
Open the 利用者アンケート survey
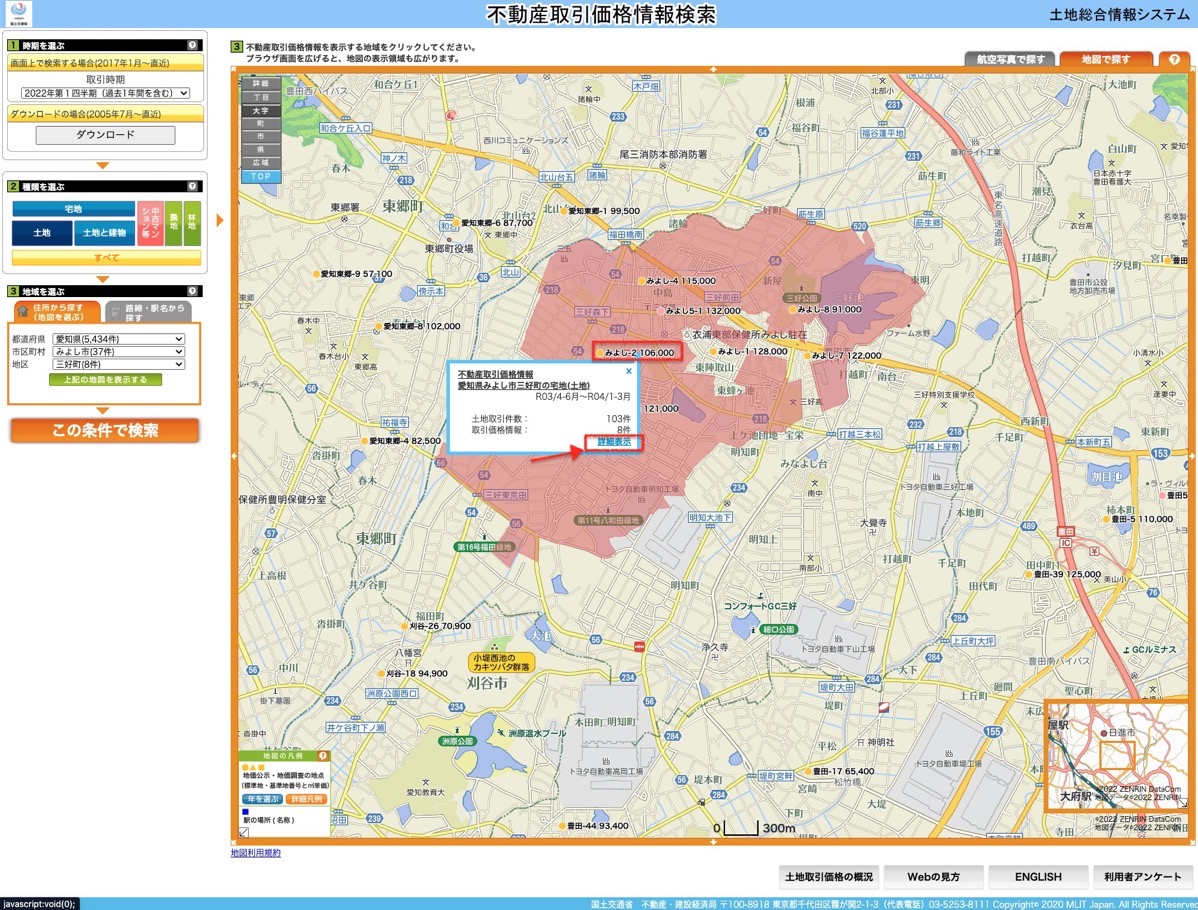click(1142, 876)
